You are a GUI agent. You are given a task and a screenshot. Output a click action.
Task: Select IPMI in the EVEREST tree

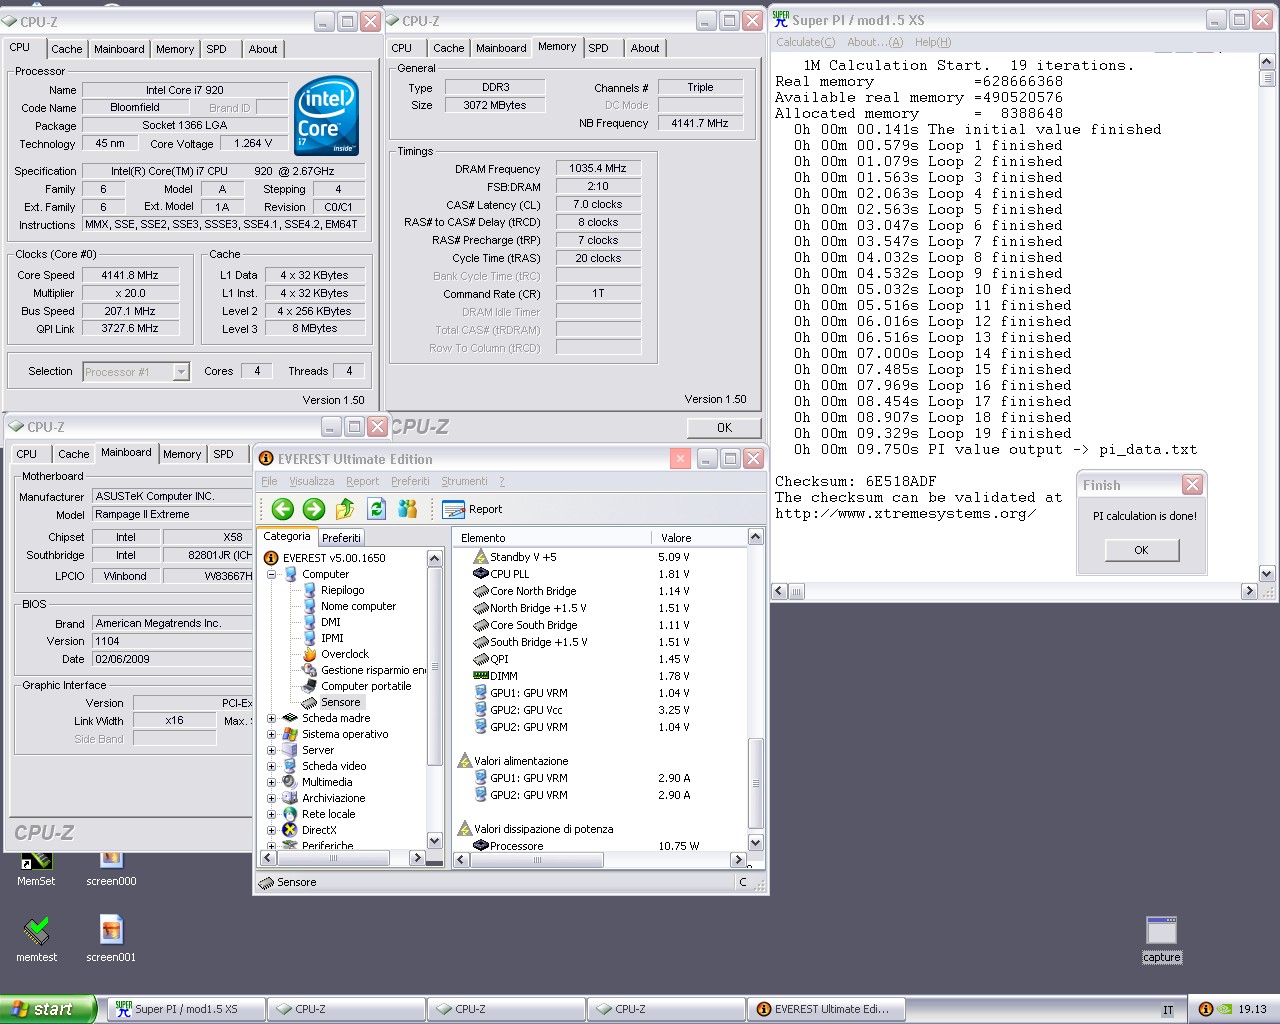point(332,638)
